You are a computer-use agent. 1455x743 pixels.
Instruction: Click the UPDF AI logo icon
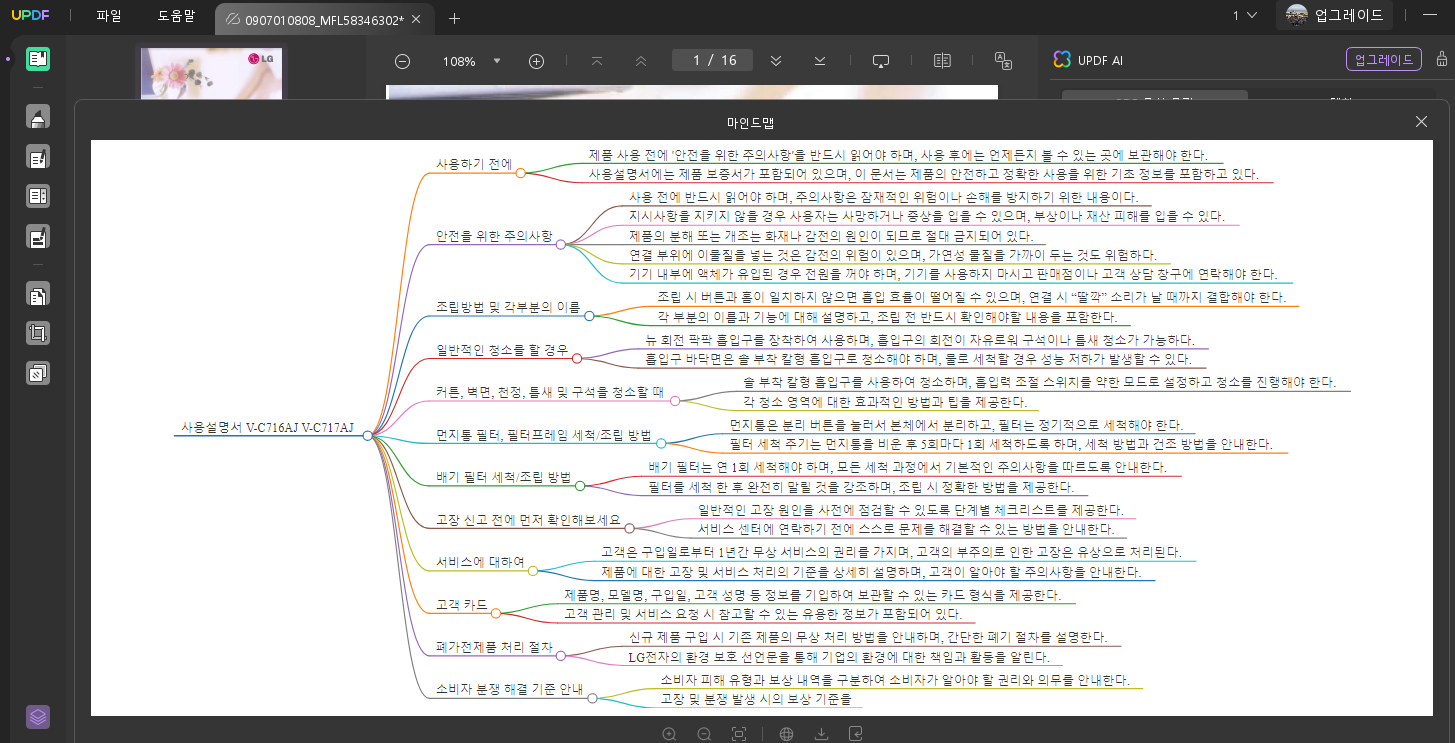[1062, 60]
